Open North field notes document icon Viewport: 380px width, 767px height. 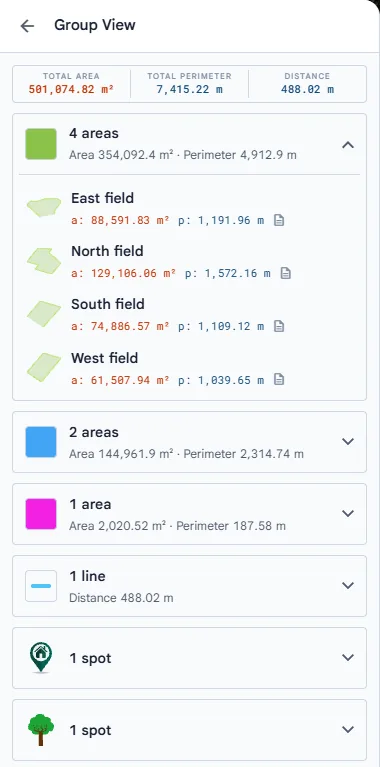(x=286, y=273)
